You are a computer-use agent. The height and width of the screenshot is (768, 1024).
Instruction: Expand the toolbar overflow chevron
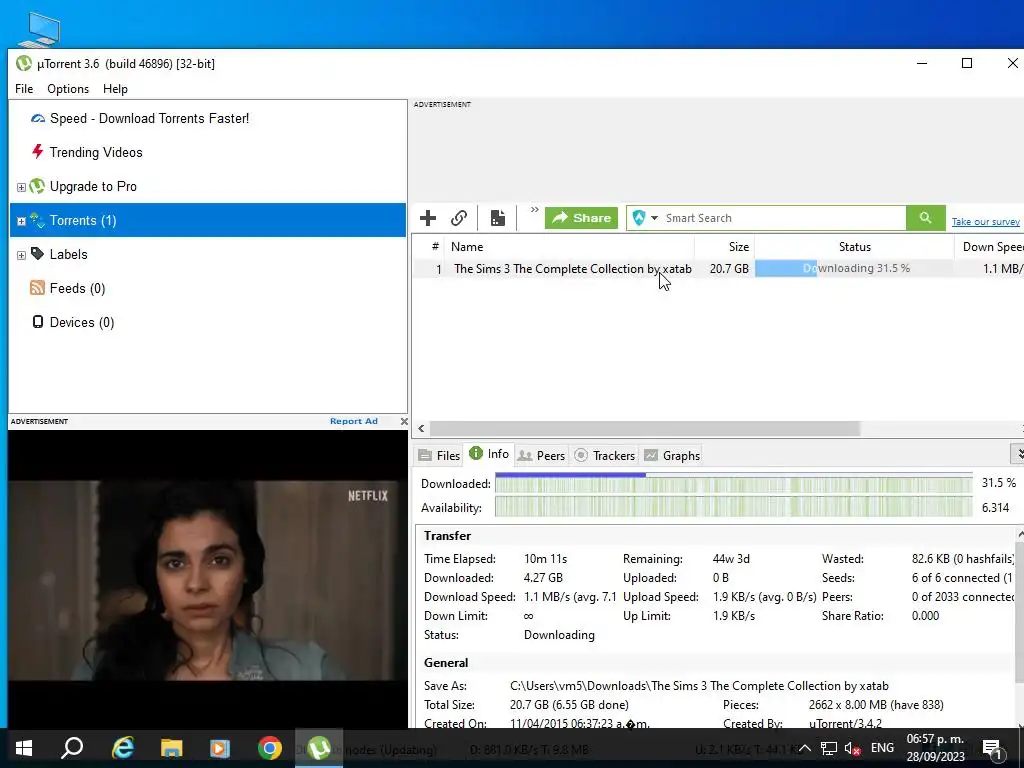pos(534,210)
